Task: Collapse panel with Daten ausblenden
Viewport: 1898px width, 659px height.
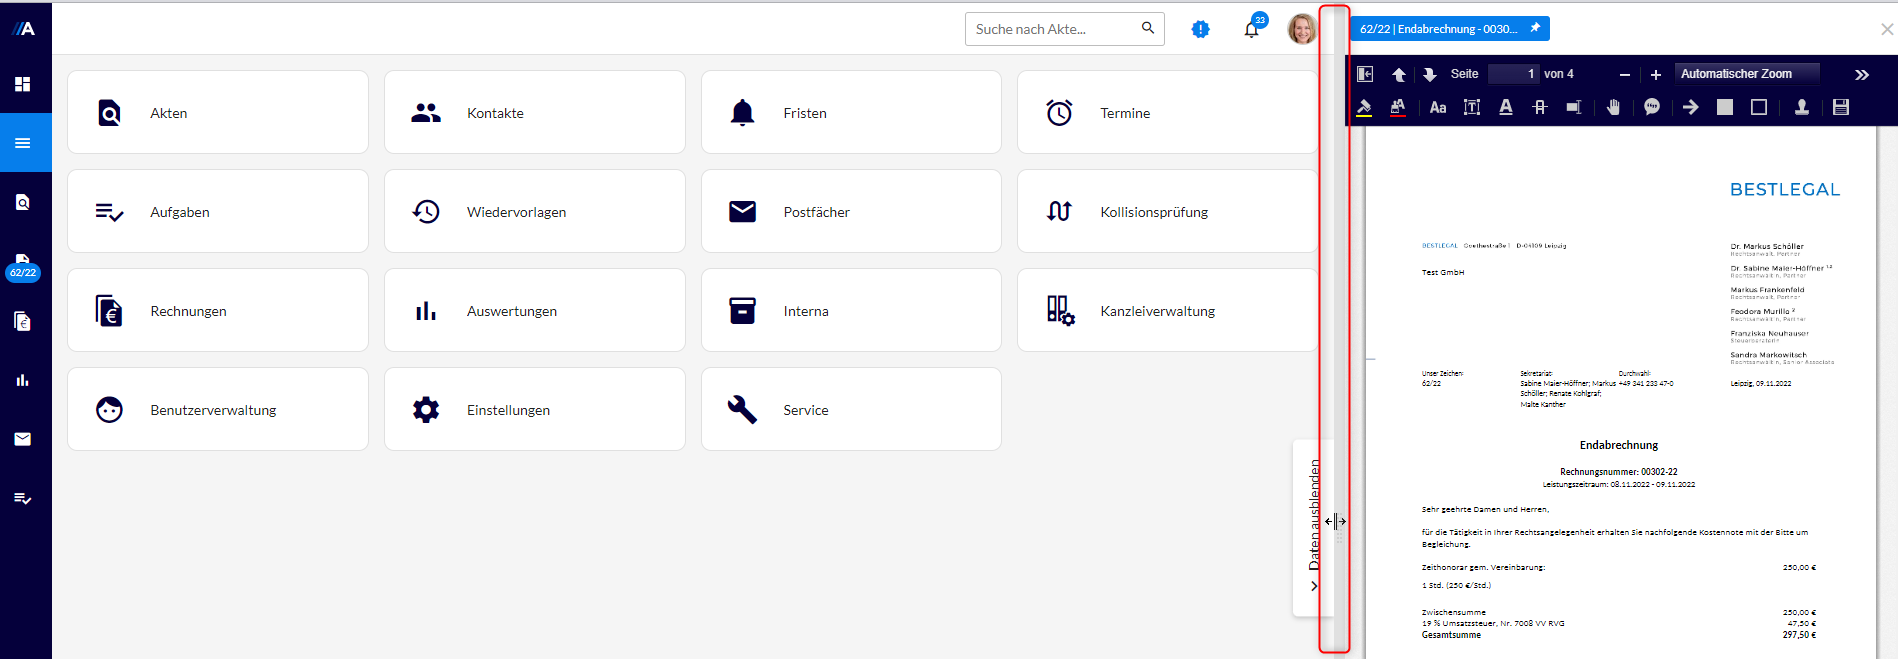Action: [1314, 528]
